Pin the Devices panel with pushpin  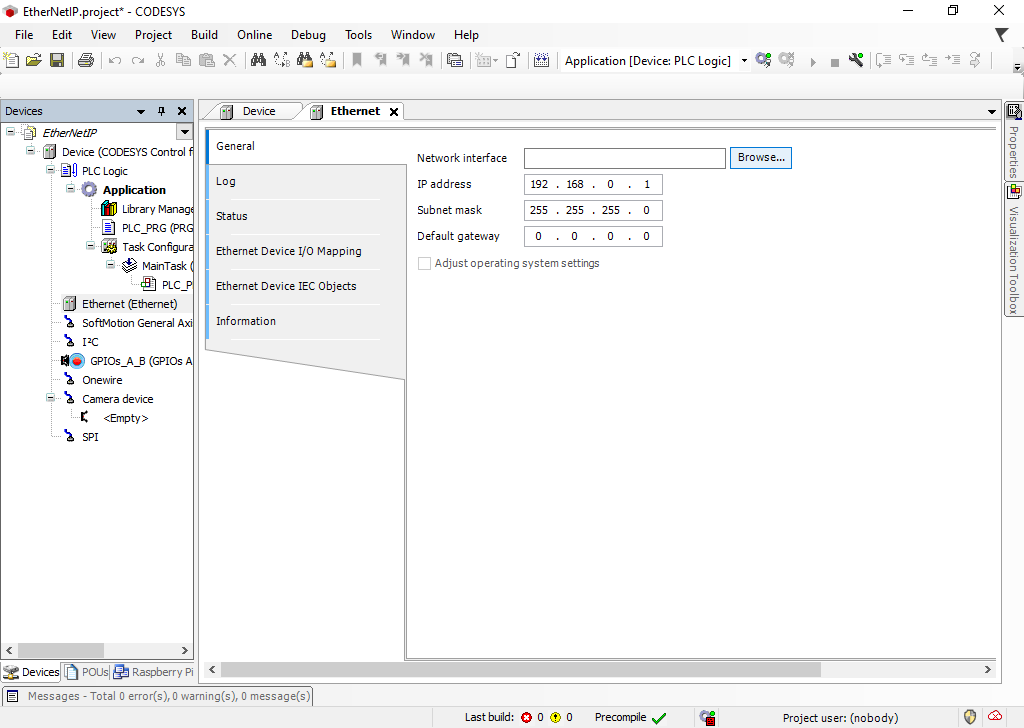point(162,112)
